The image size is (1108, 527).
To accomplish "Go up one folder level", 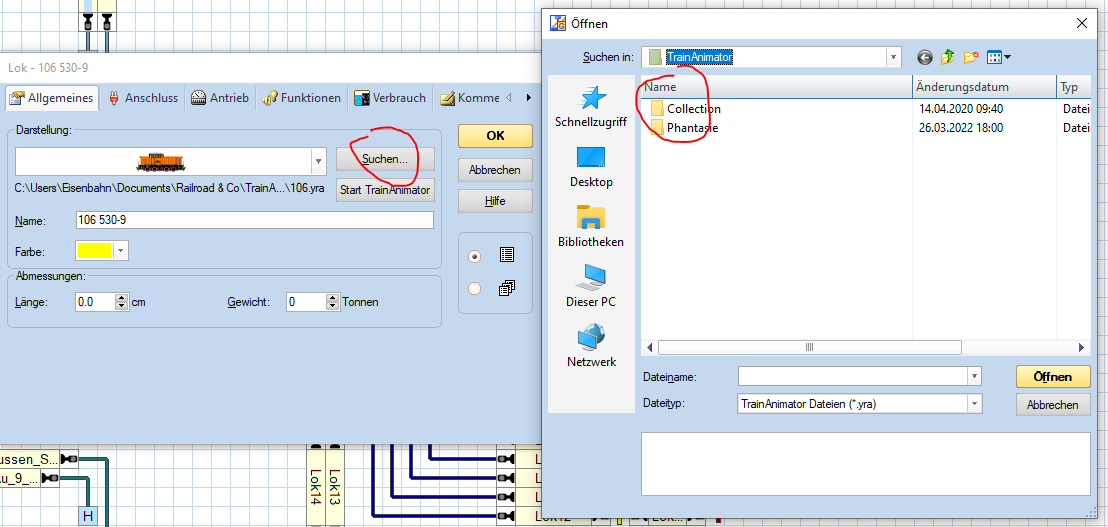I will point(947,58).
